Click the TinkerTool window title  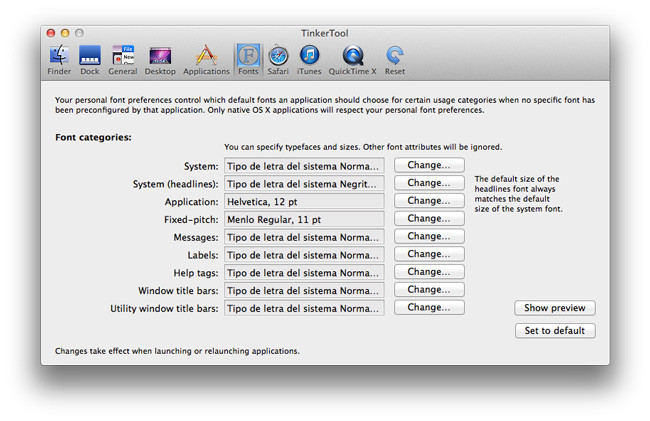point(325,33)
